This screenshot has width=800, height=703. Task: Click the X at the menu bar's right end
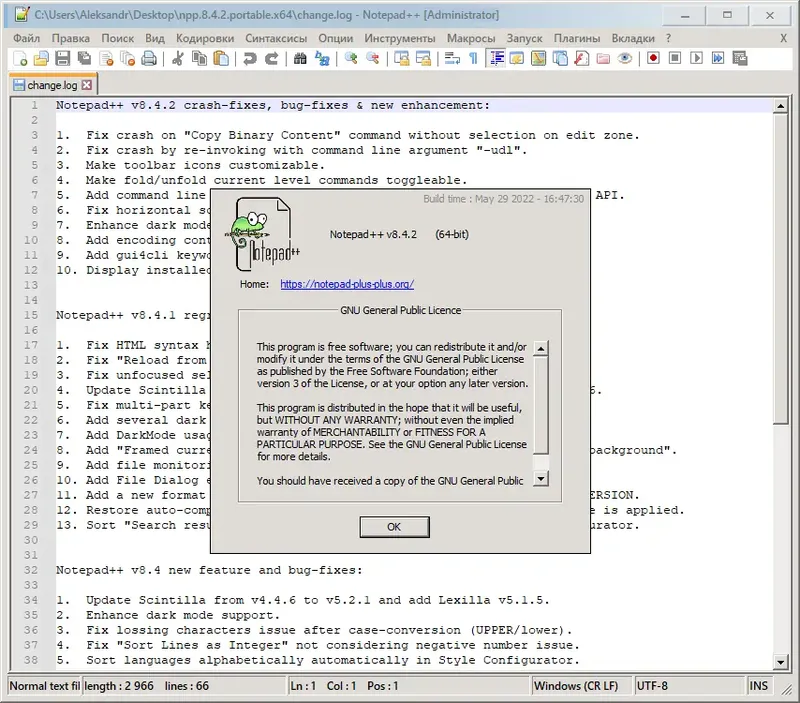pos(784,38)
